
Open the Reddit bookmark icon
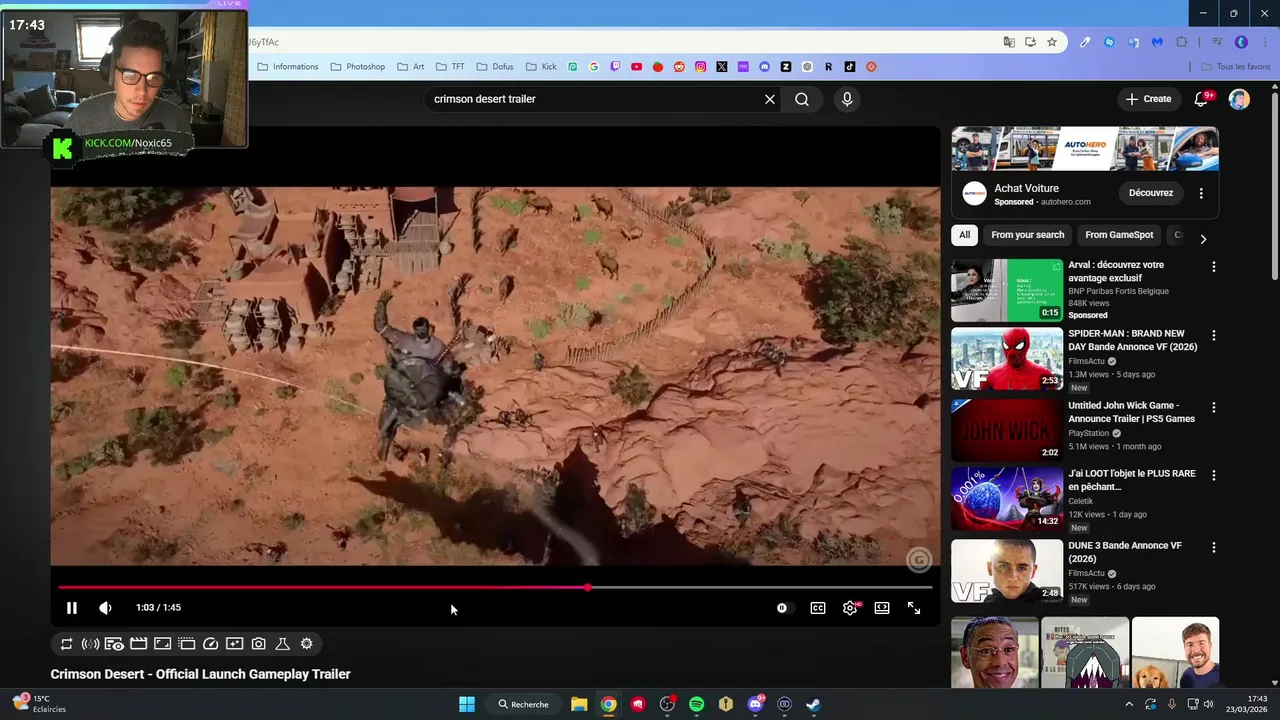(x=679, y=67)
